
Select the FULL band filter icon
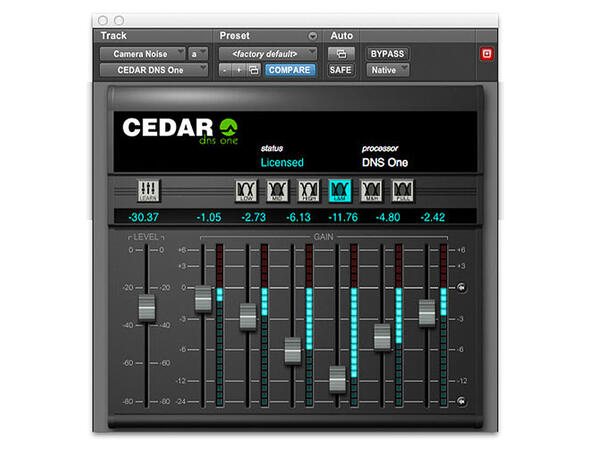pyautogui.click(x=403, y=191)
